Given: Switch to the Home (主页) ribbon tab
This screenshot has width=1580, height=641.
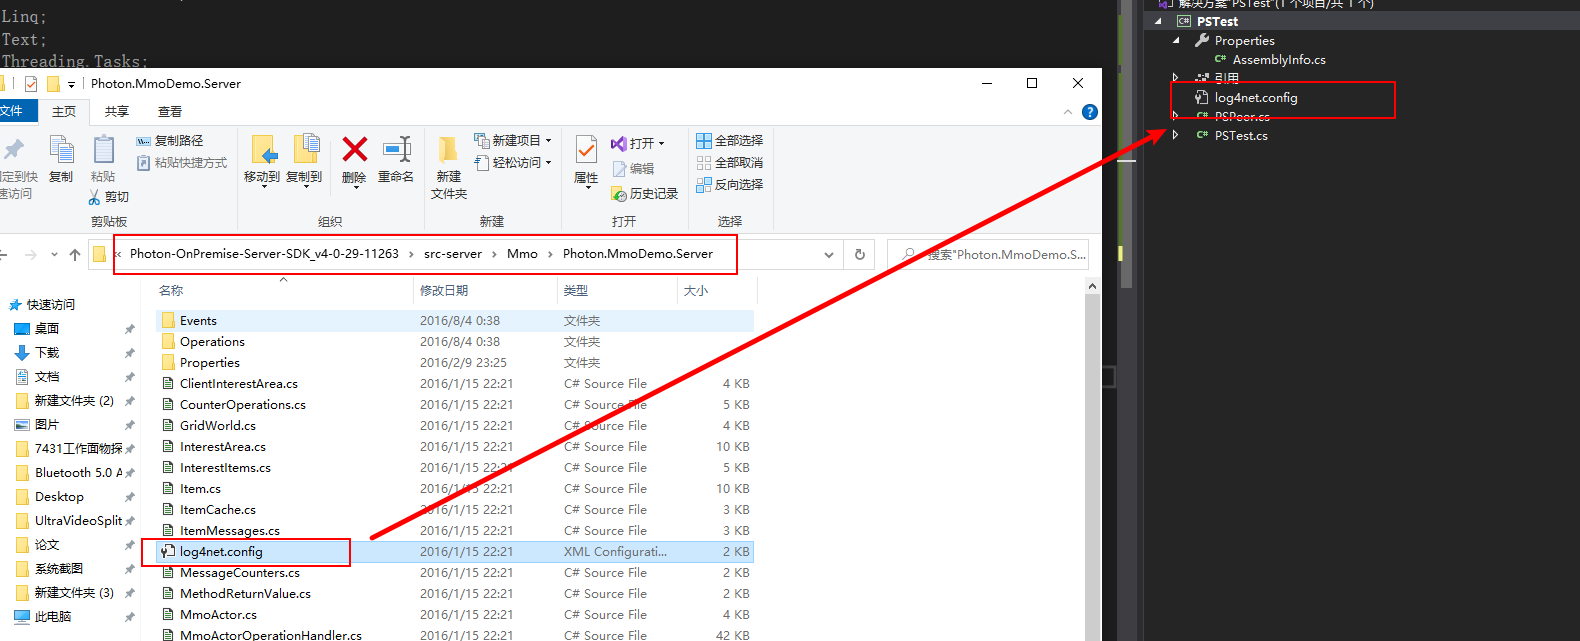Looking at the screenshot, I should (64, 111).
